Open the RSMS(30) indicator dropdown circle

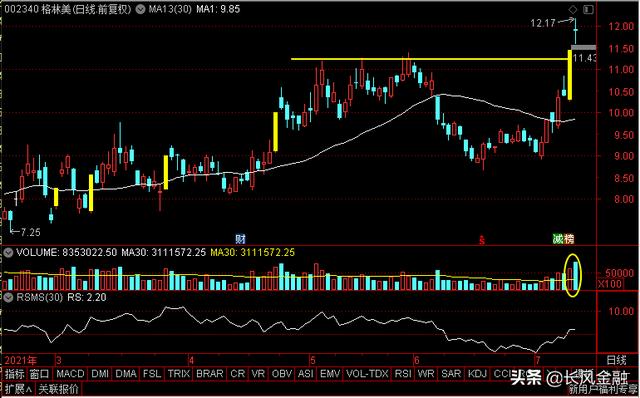[x=8, y=297]
